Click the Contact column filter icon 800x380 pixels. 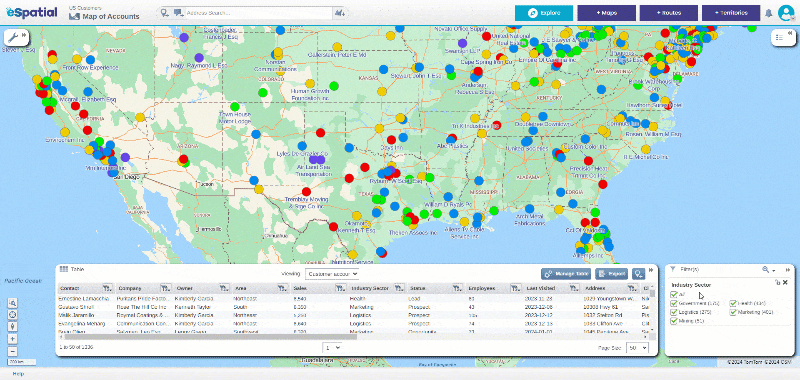(x=108, y=288)
